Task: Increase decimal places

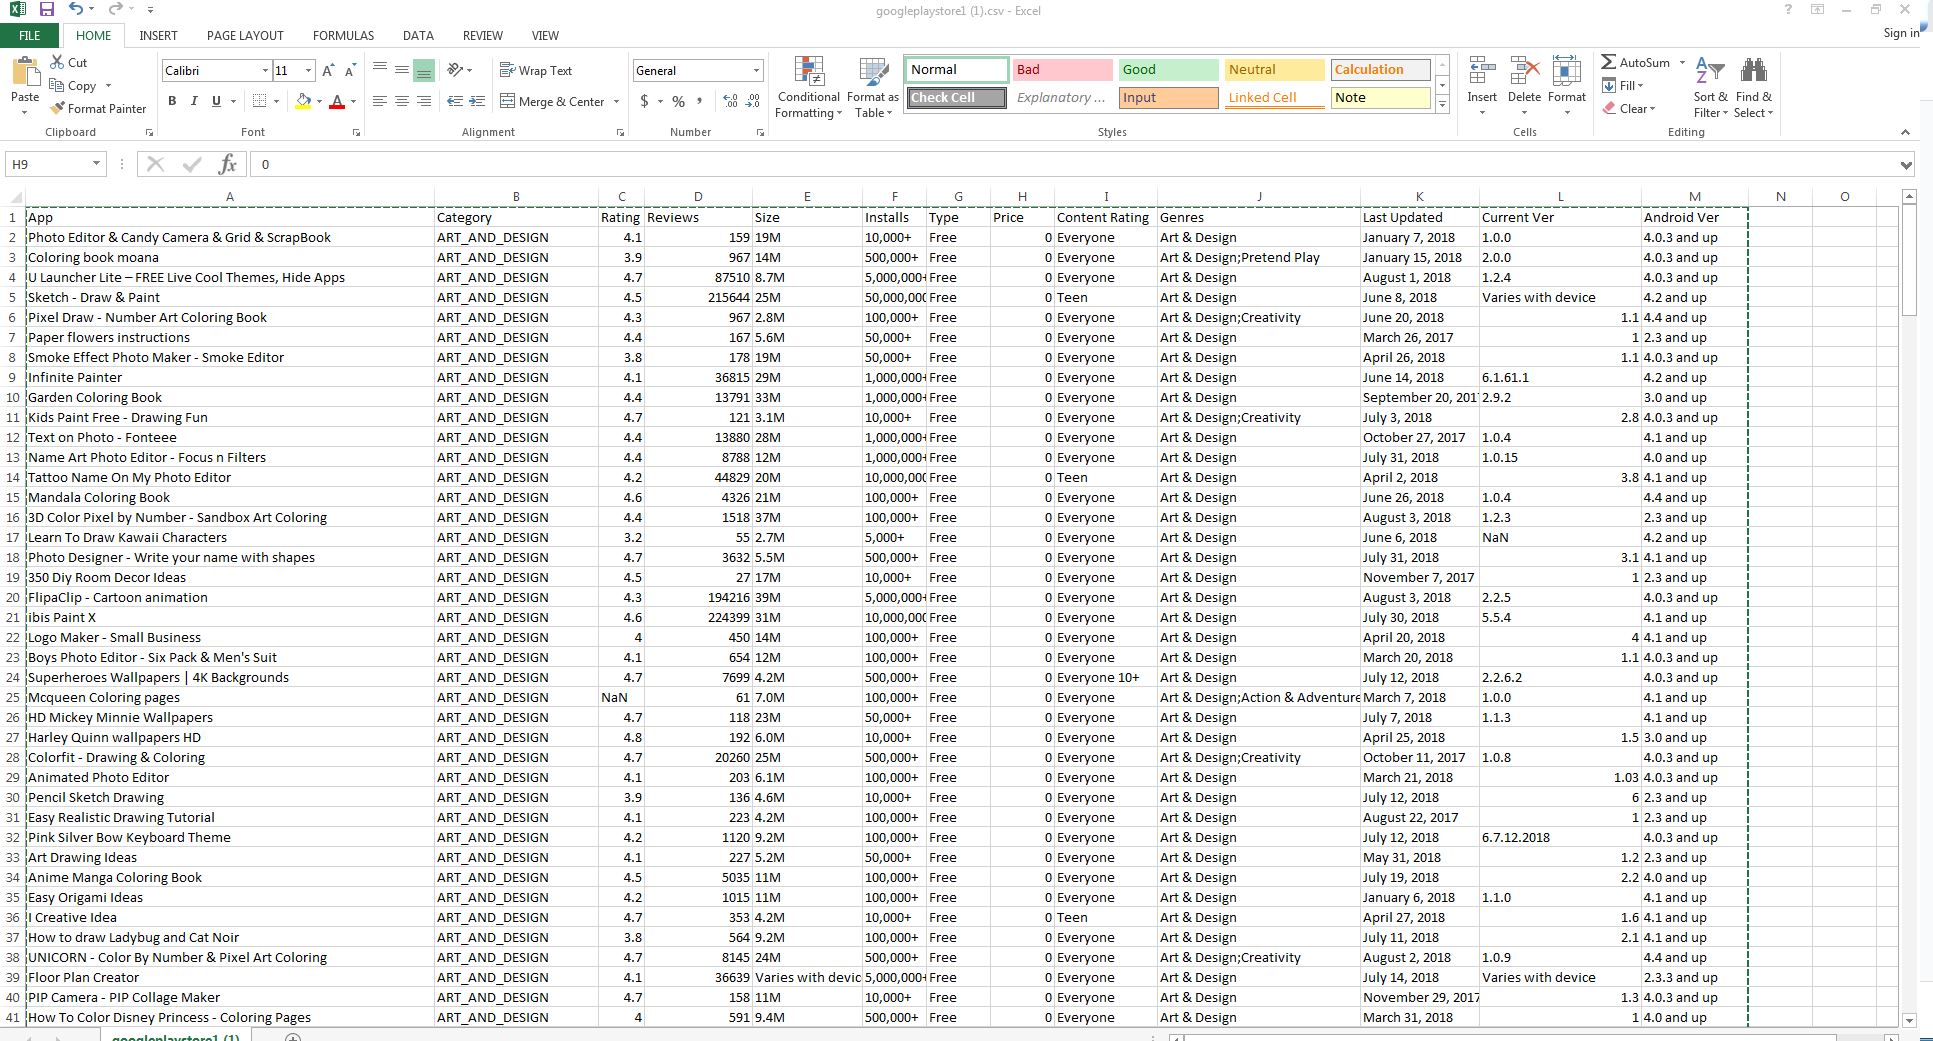Action: 730,101
